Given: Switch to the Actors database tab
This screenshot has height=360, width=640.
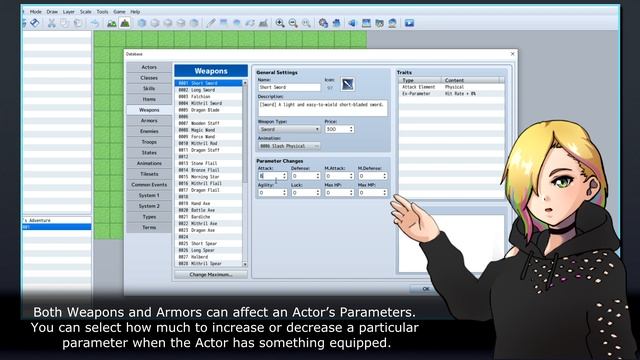Looking at the screenshot, I should click(x=149, y=67).
